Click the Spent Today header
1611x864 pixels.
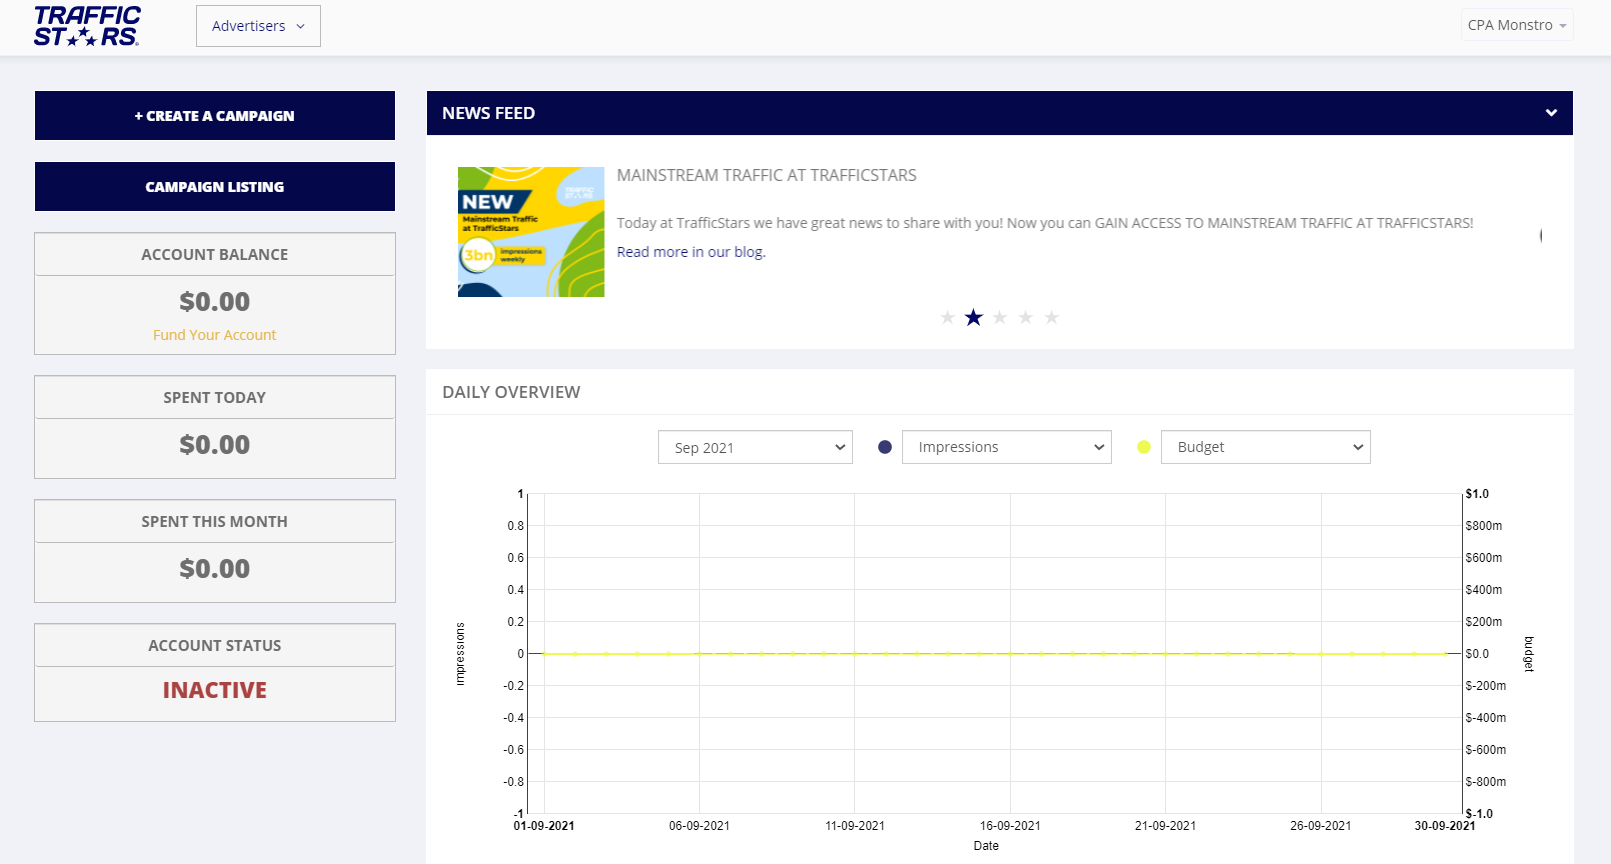215,398
